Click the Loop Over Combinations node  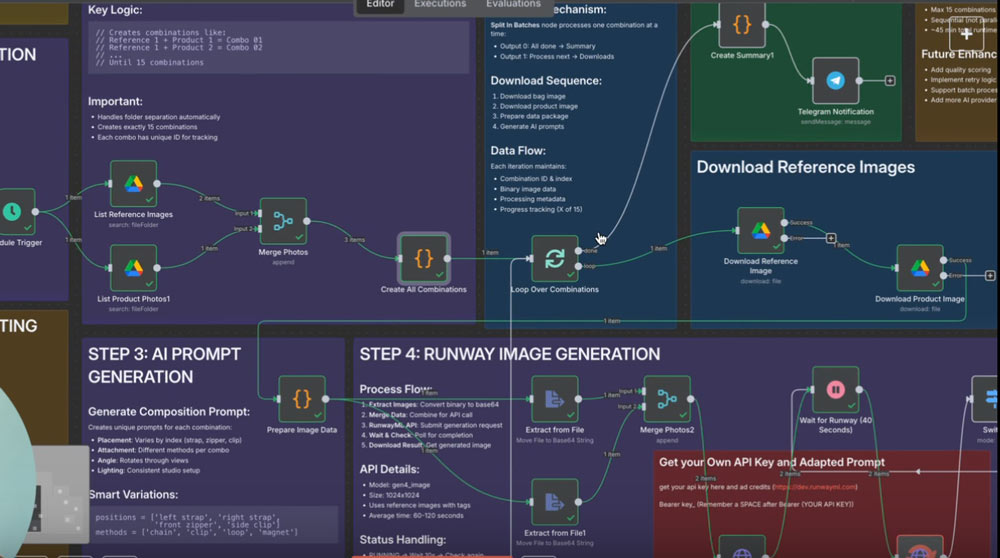pyautogui.click(x=554, y=259)
